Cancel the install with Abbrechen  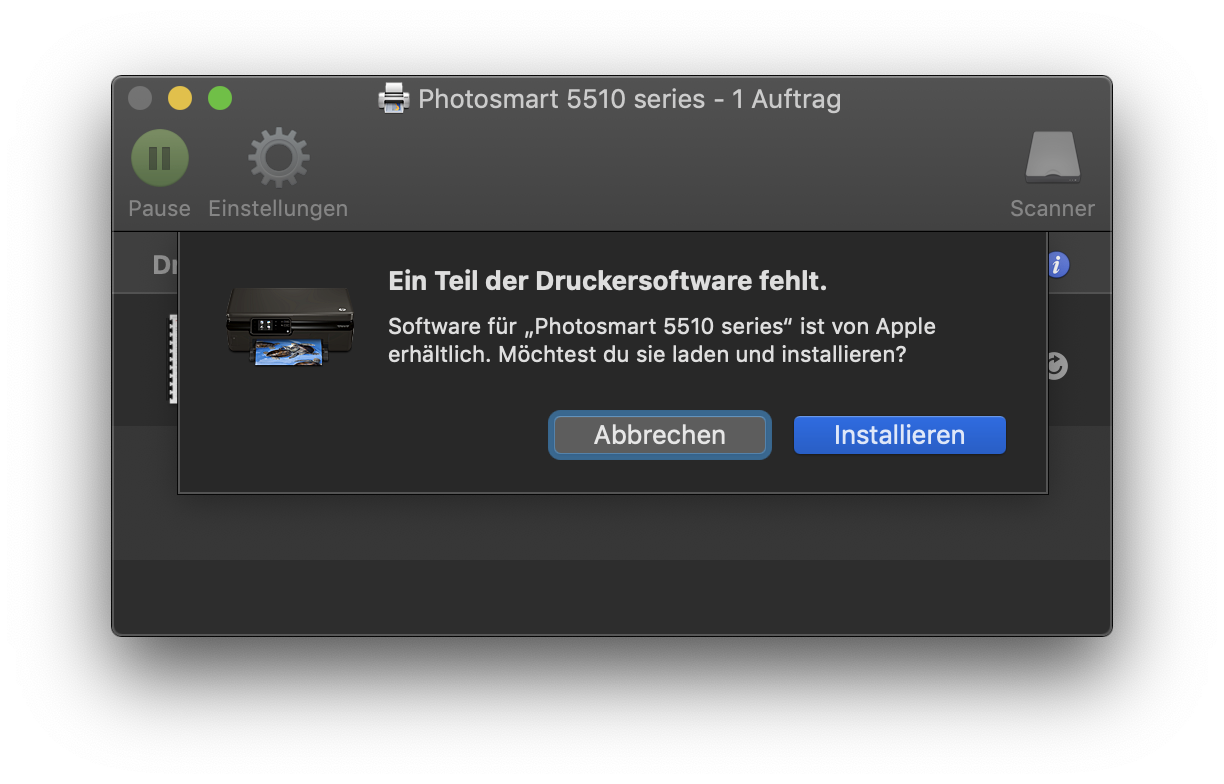pyautogui.click(x=660, y=435)
